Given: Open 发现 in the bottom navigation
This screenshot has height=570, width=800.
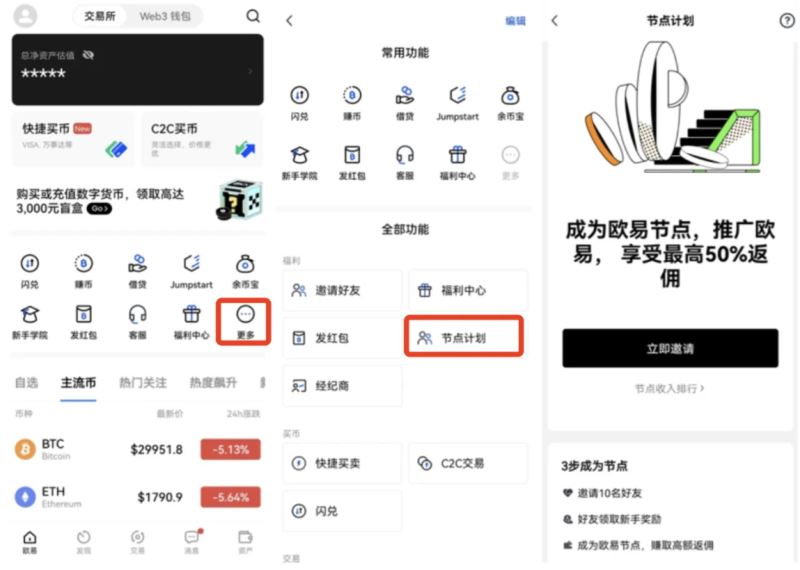Looking at the screenshot, I should pos(83,542).
